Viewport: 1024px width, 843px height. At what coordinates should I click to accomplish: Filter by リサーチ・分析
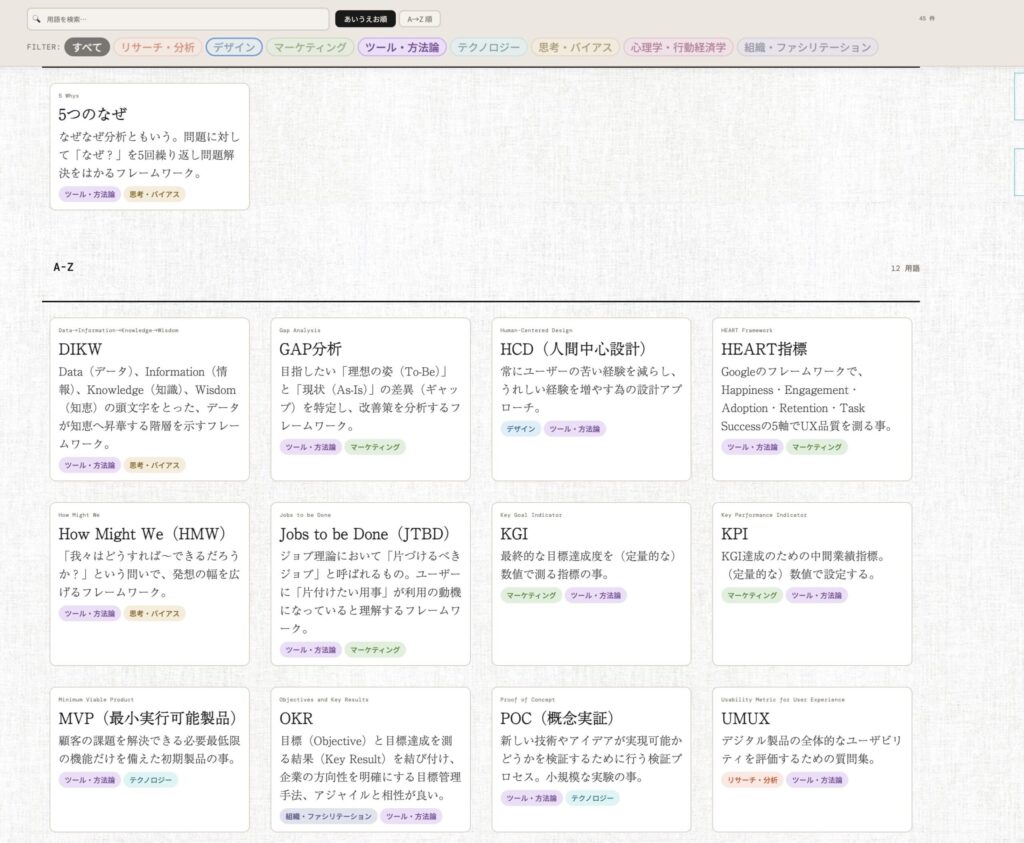(x=157, y=47)
